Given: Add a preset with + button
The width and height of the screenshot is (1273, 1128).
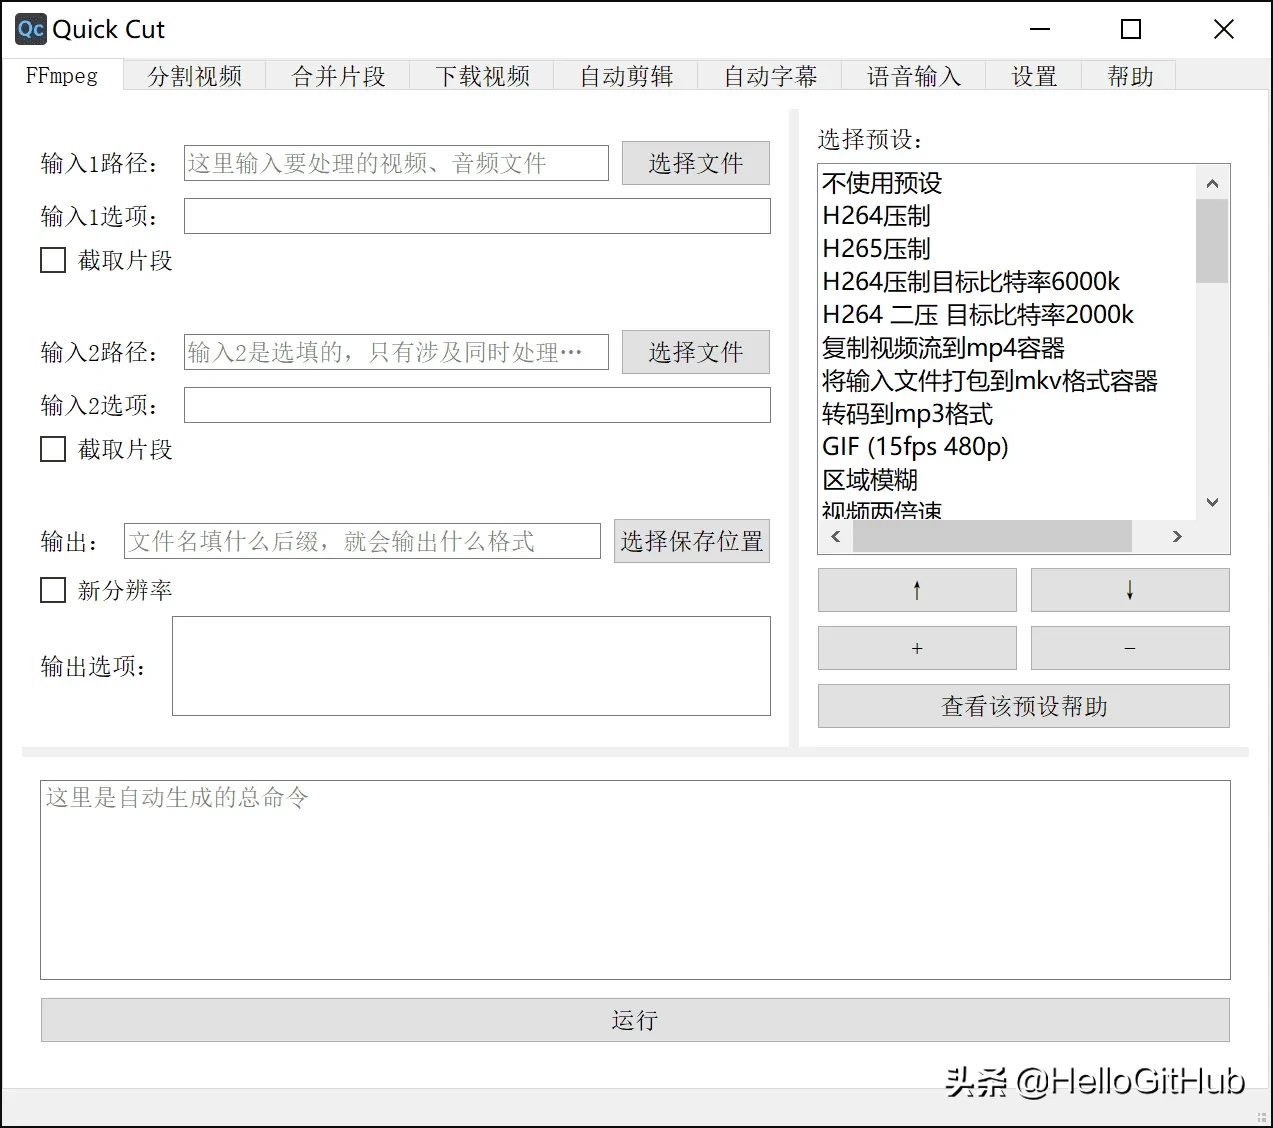Looking at the screenshot, I should [917, 648].
